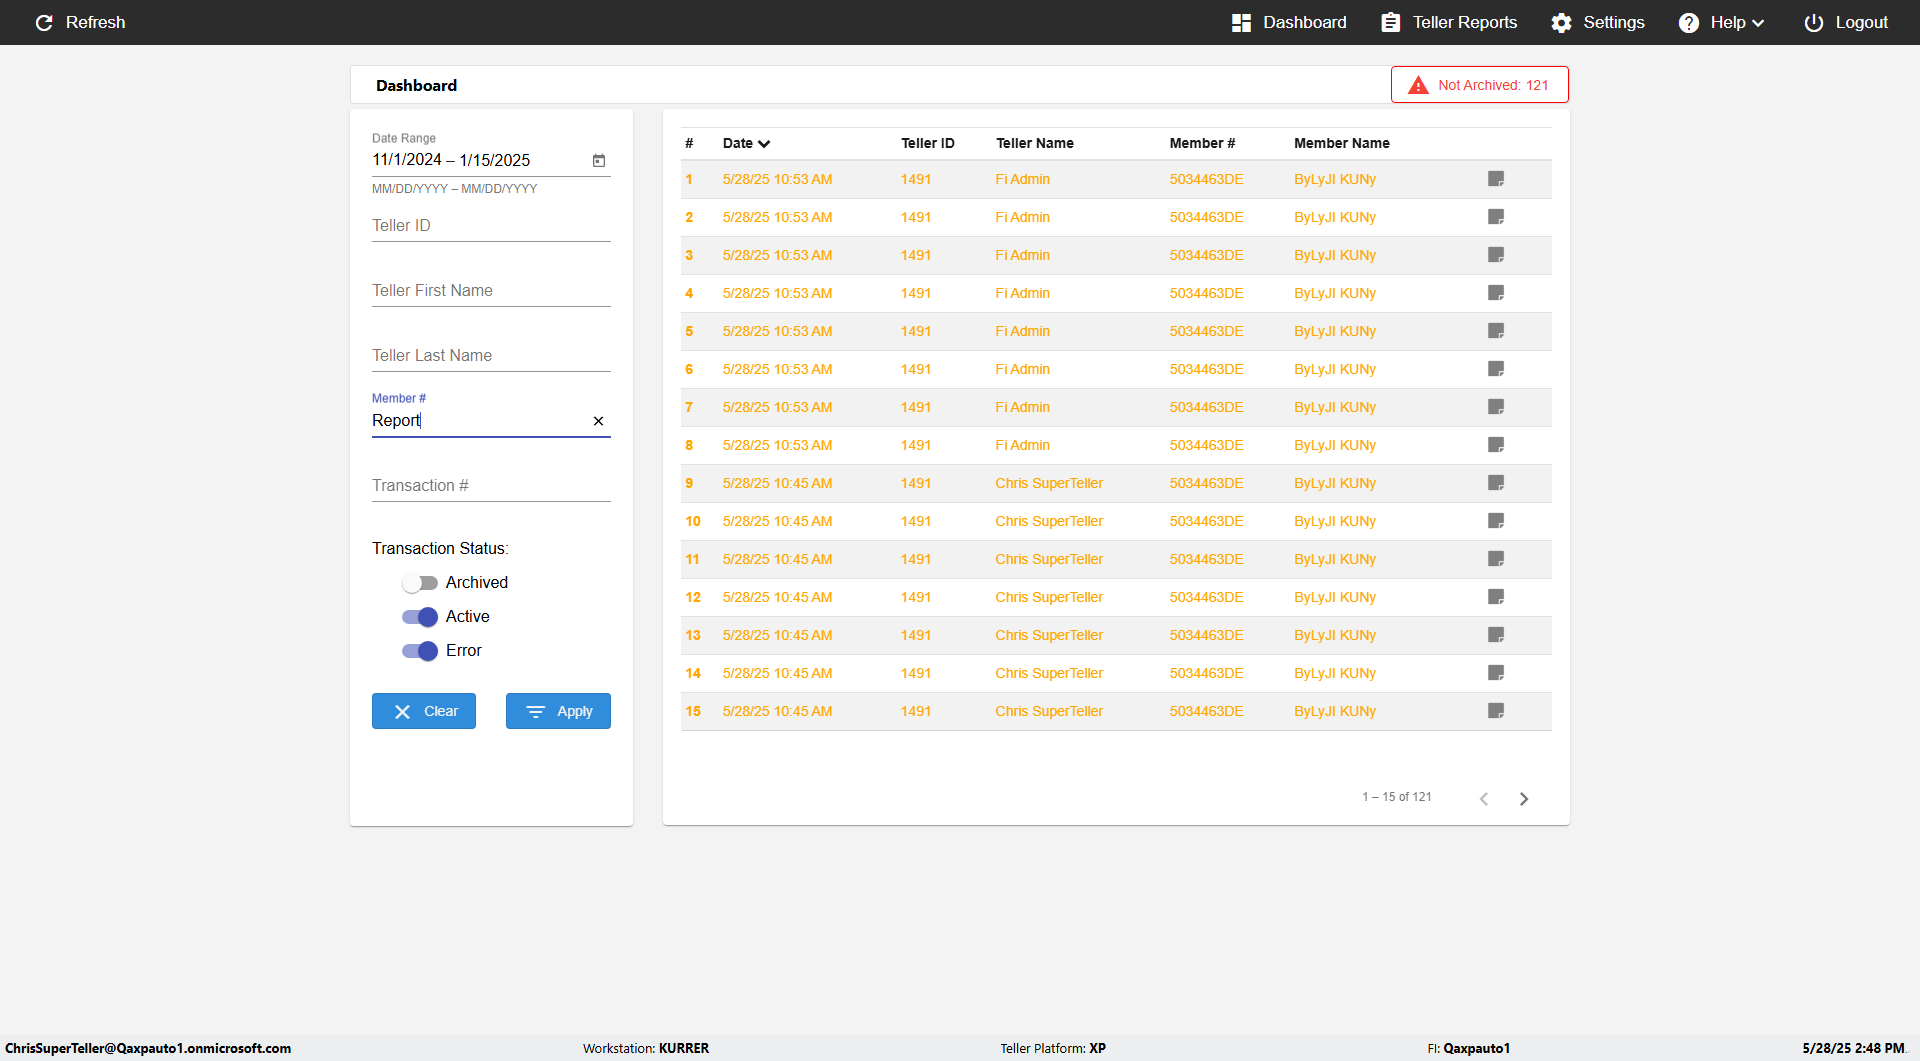Open the note icon for row 13
The height and width of the screenshot is (1061, 1920).
click(x=1496, y=635)
